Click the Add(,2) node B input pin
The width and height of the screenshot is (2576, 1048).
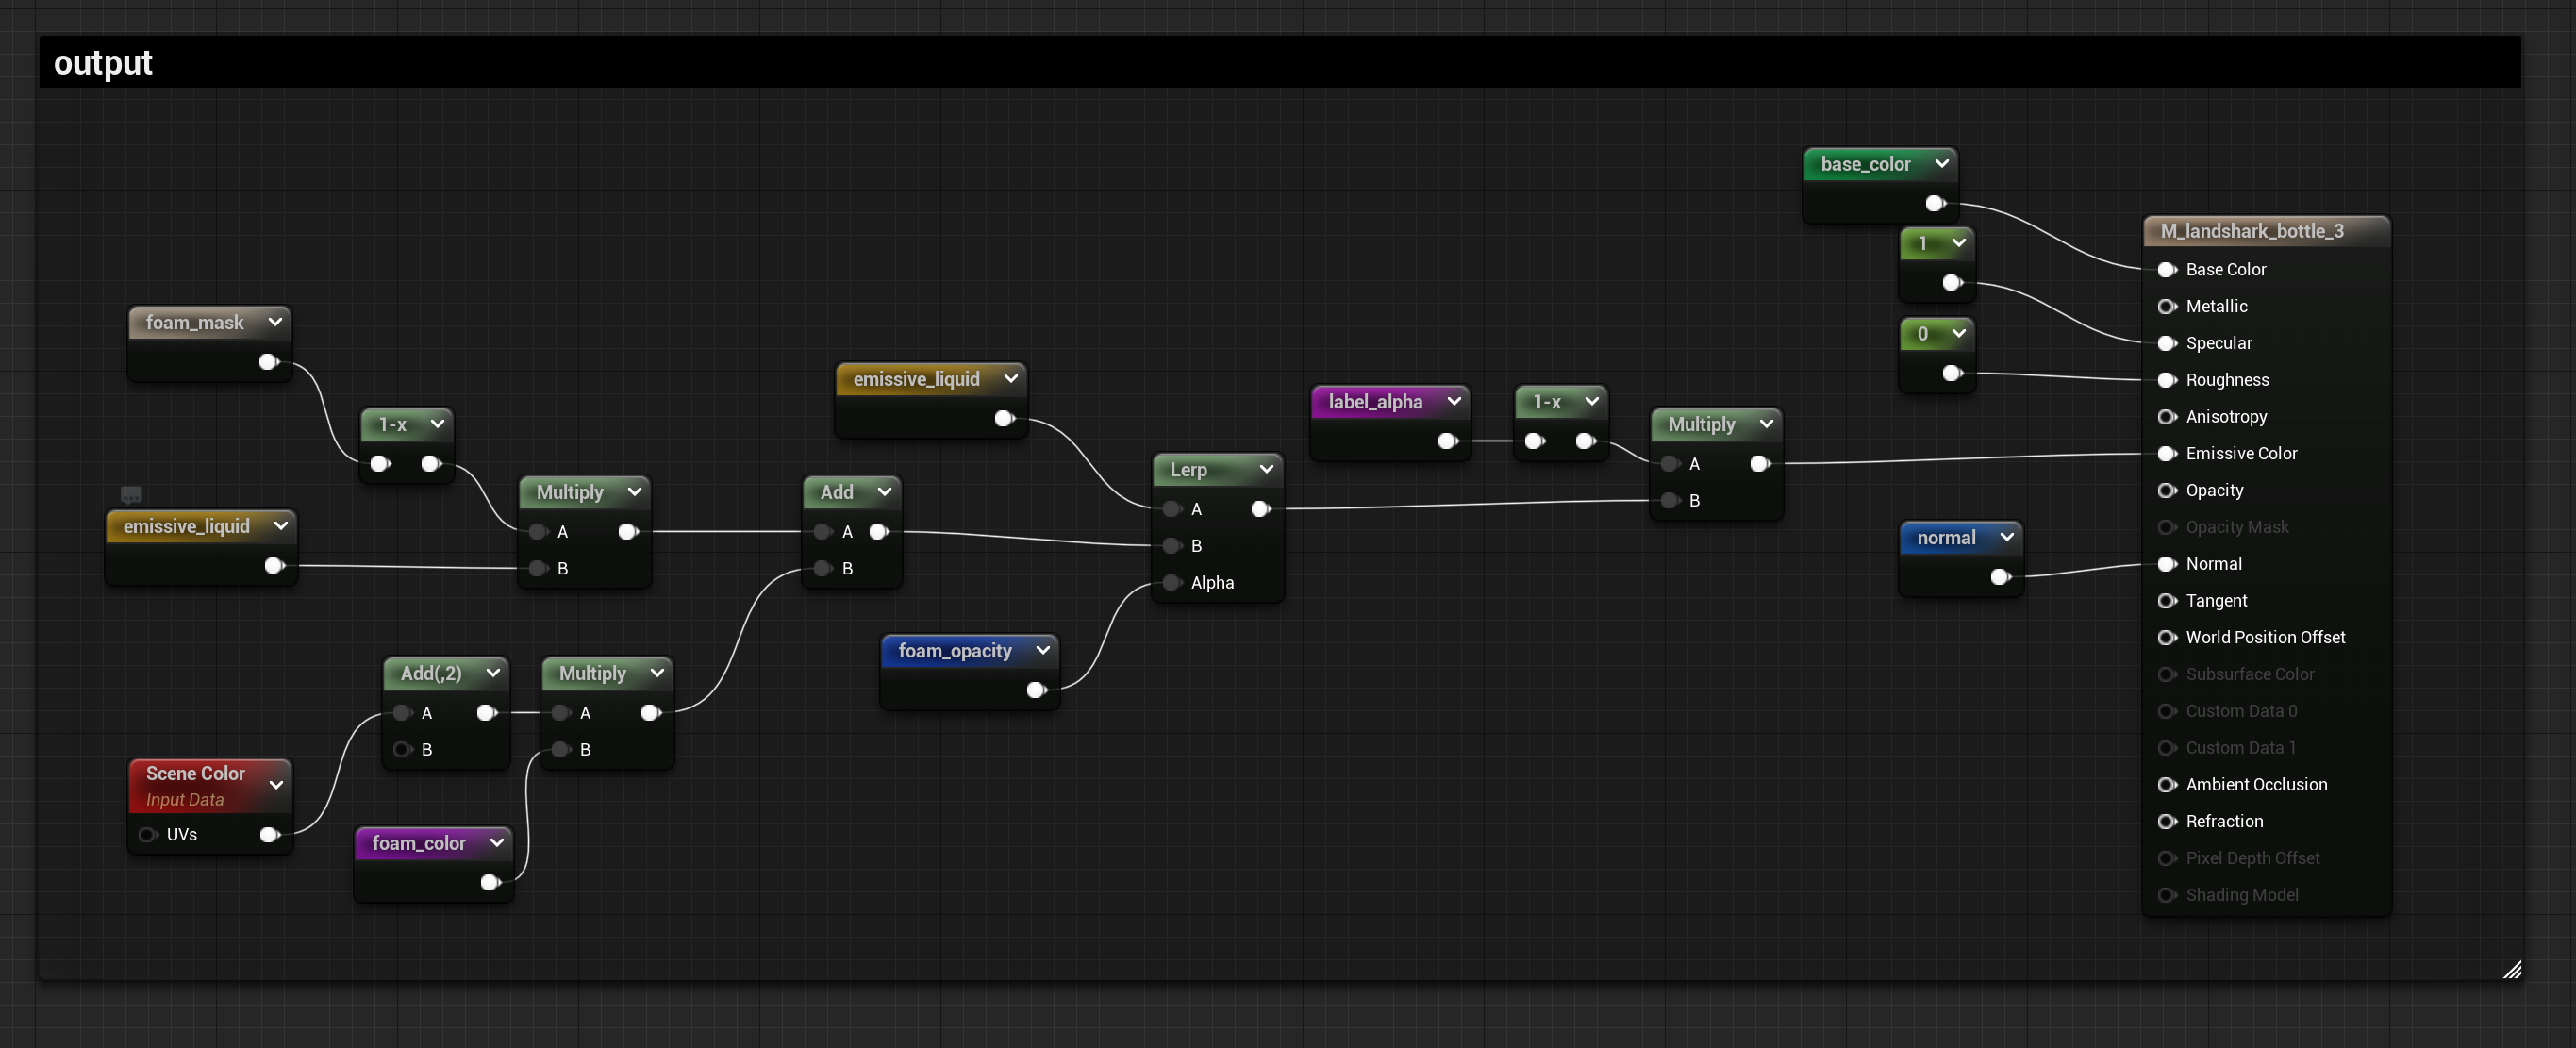(x=402, y=749)
